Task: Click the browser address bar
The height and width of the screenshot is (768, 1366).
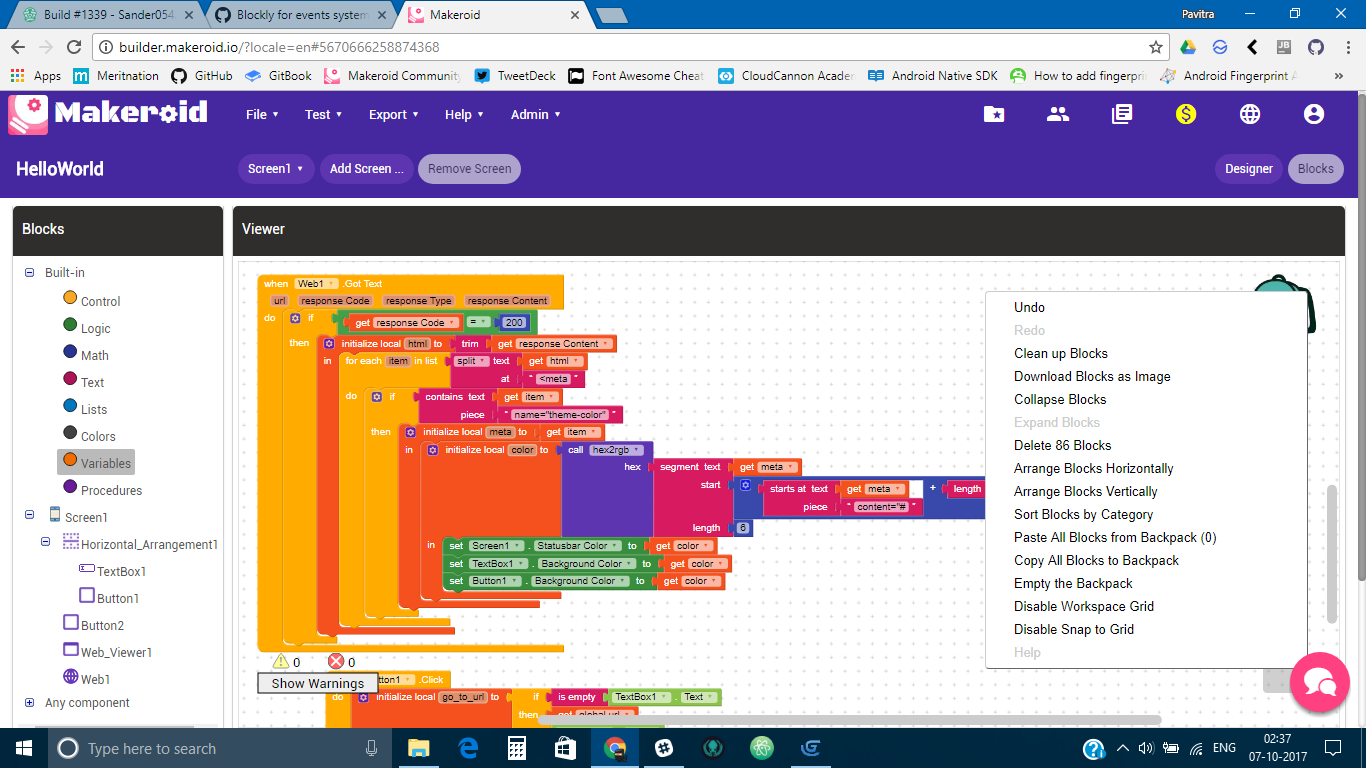Action: click(x=600, y=46)
